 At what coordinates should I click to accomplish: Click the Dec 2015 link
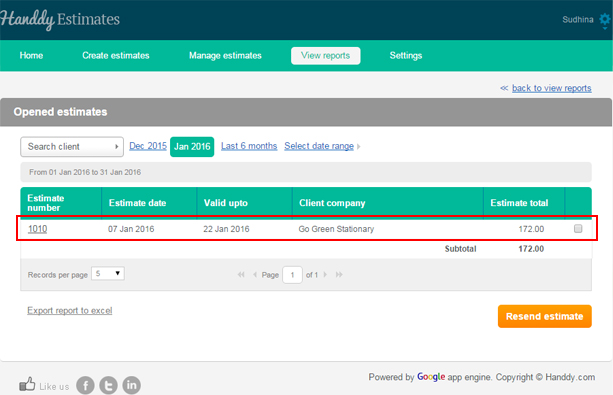[x=148, y=146]
